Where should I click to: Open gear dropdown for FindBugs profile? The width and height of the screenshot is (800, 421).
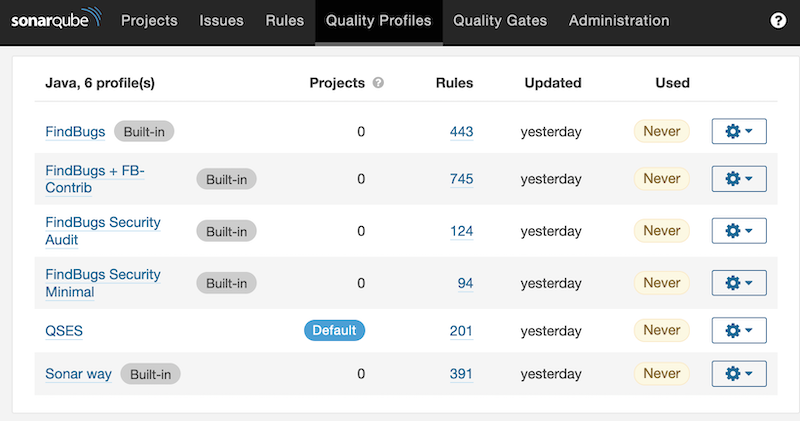click(x=739, y=131)
